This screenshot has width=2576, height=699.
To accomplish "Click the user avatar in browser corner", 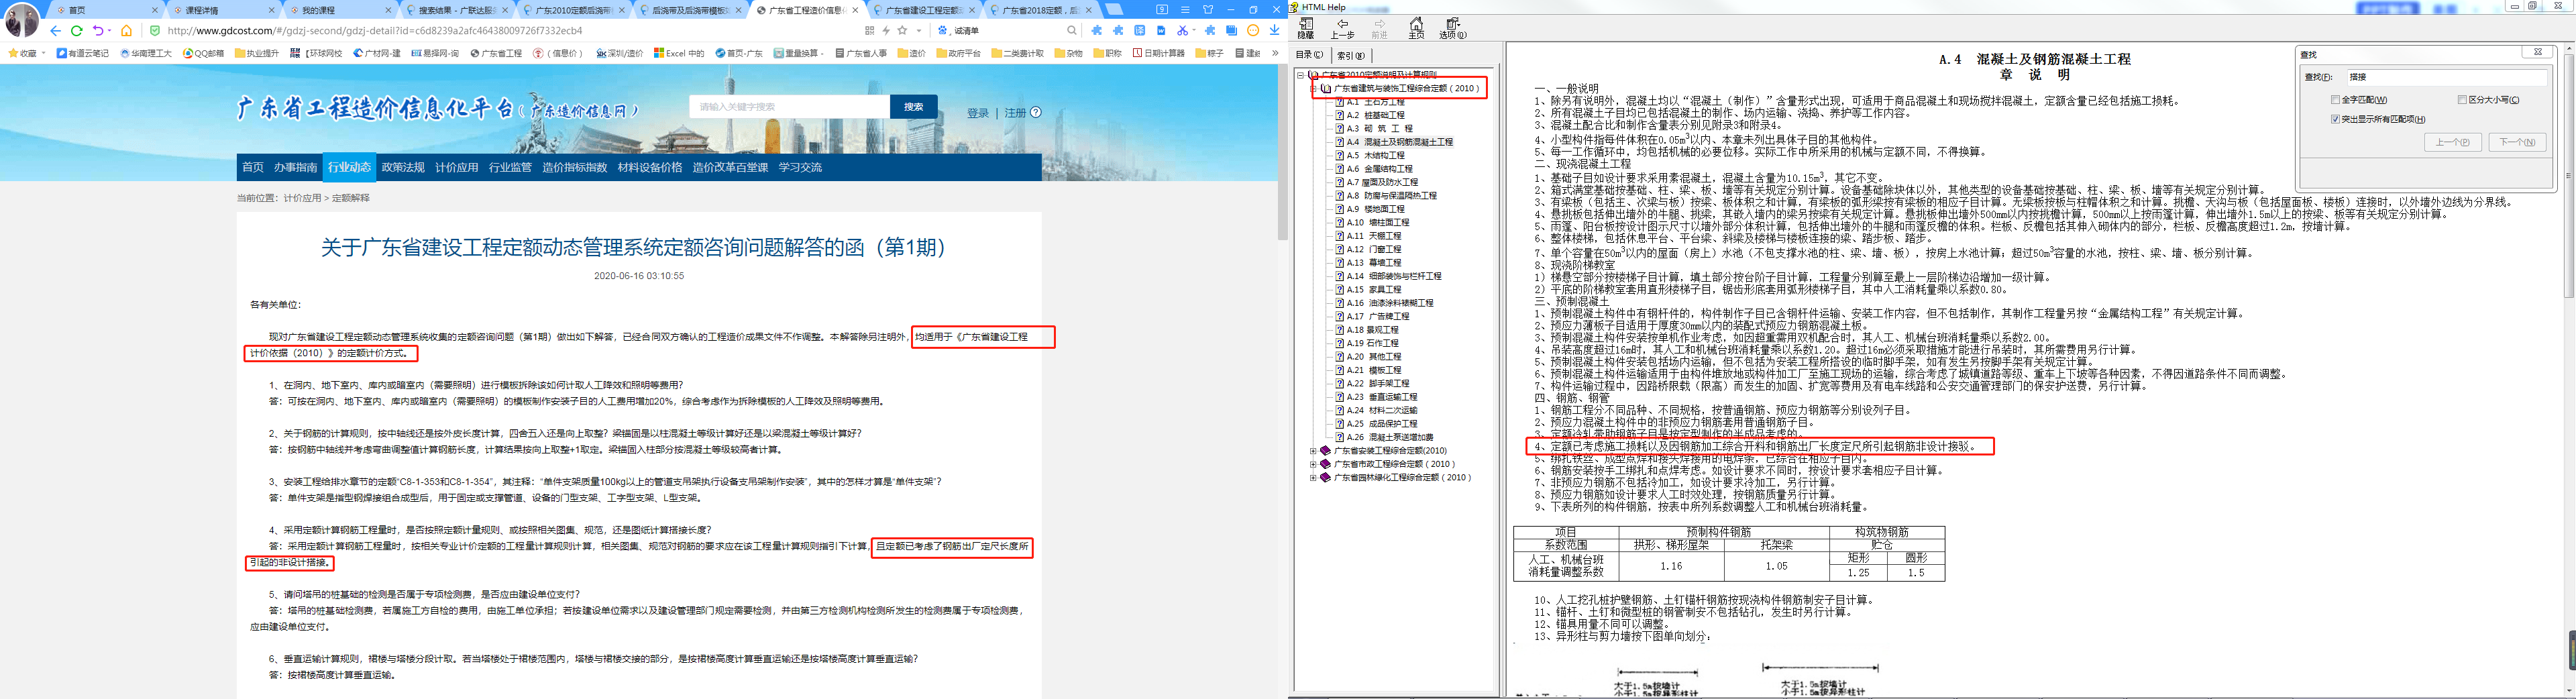I will tap(22, 19).
